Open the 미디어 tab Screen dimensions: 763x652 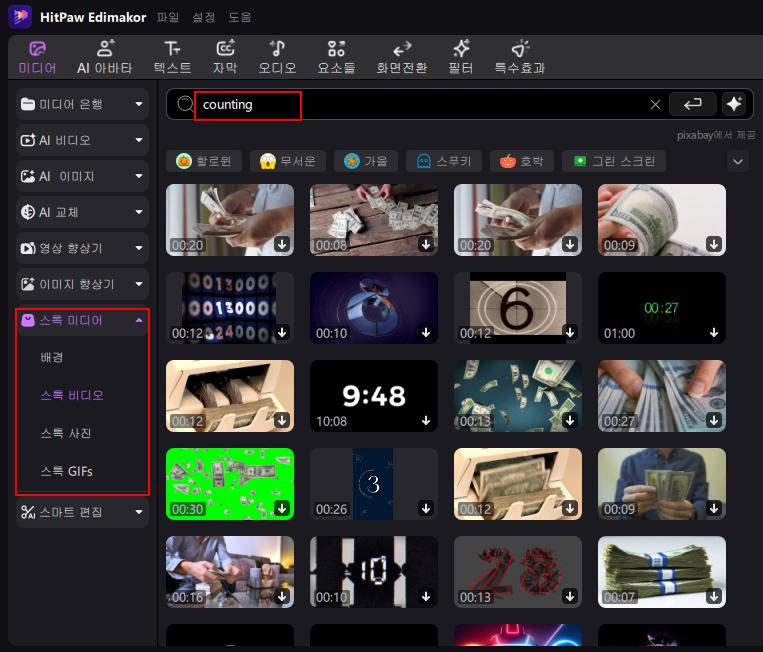click(37, 57)
